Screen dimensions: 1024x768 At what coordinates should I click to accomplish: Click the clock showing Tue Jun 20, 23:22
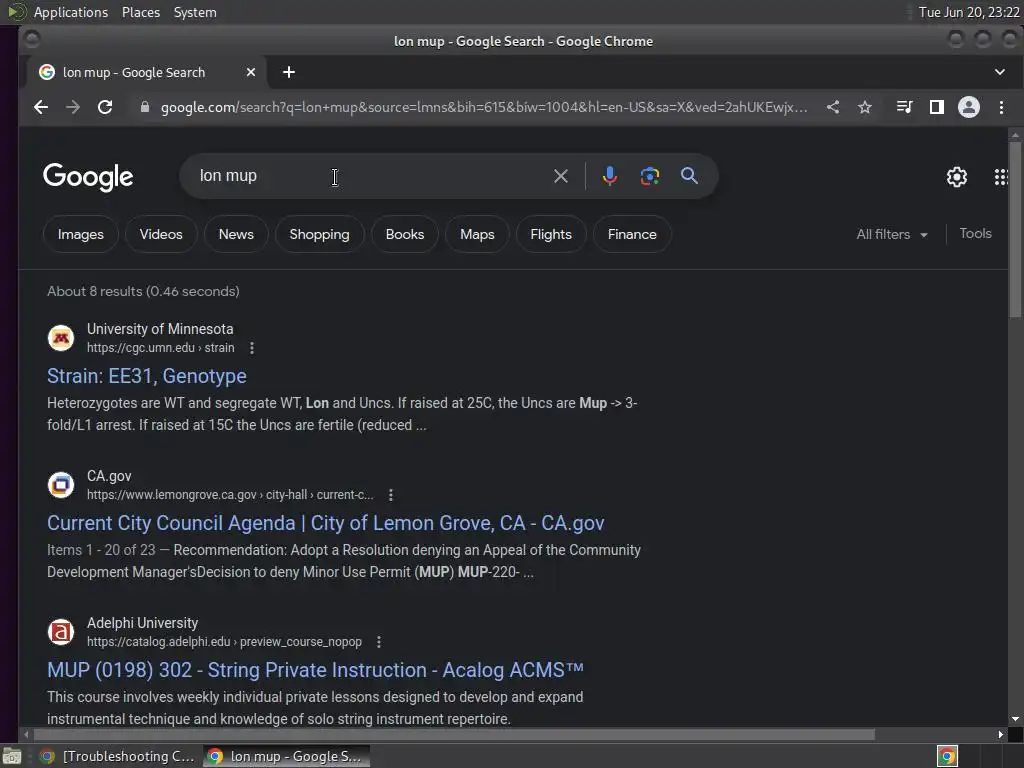click(968, 12)
